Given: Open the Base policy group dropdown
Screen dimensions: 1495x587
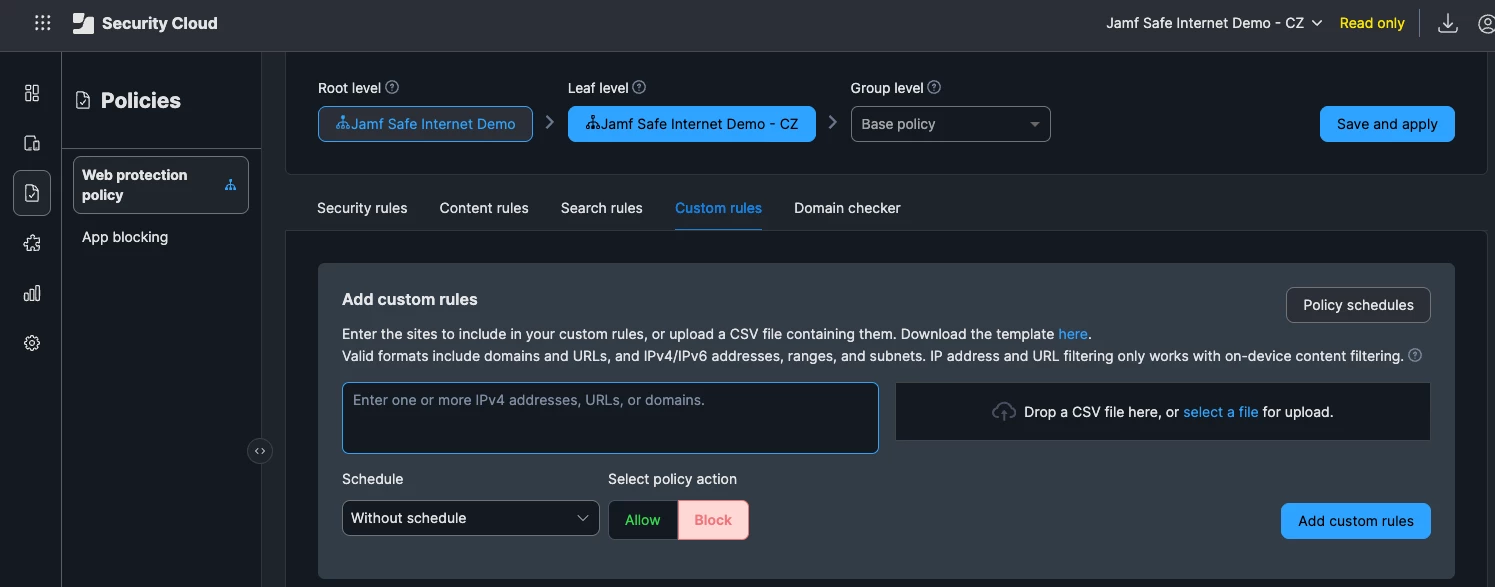Looking at the screenshot, I should coord(951,124).
